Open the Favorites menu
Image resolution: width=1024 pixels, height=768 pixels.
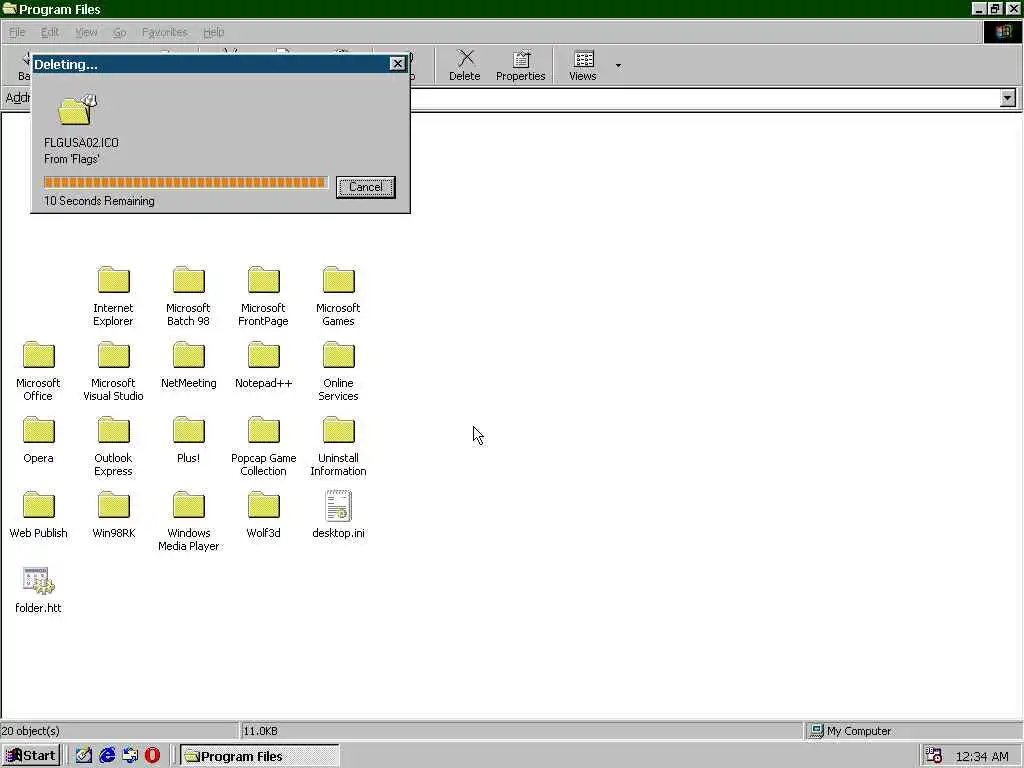165,32
